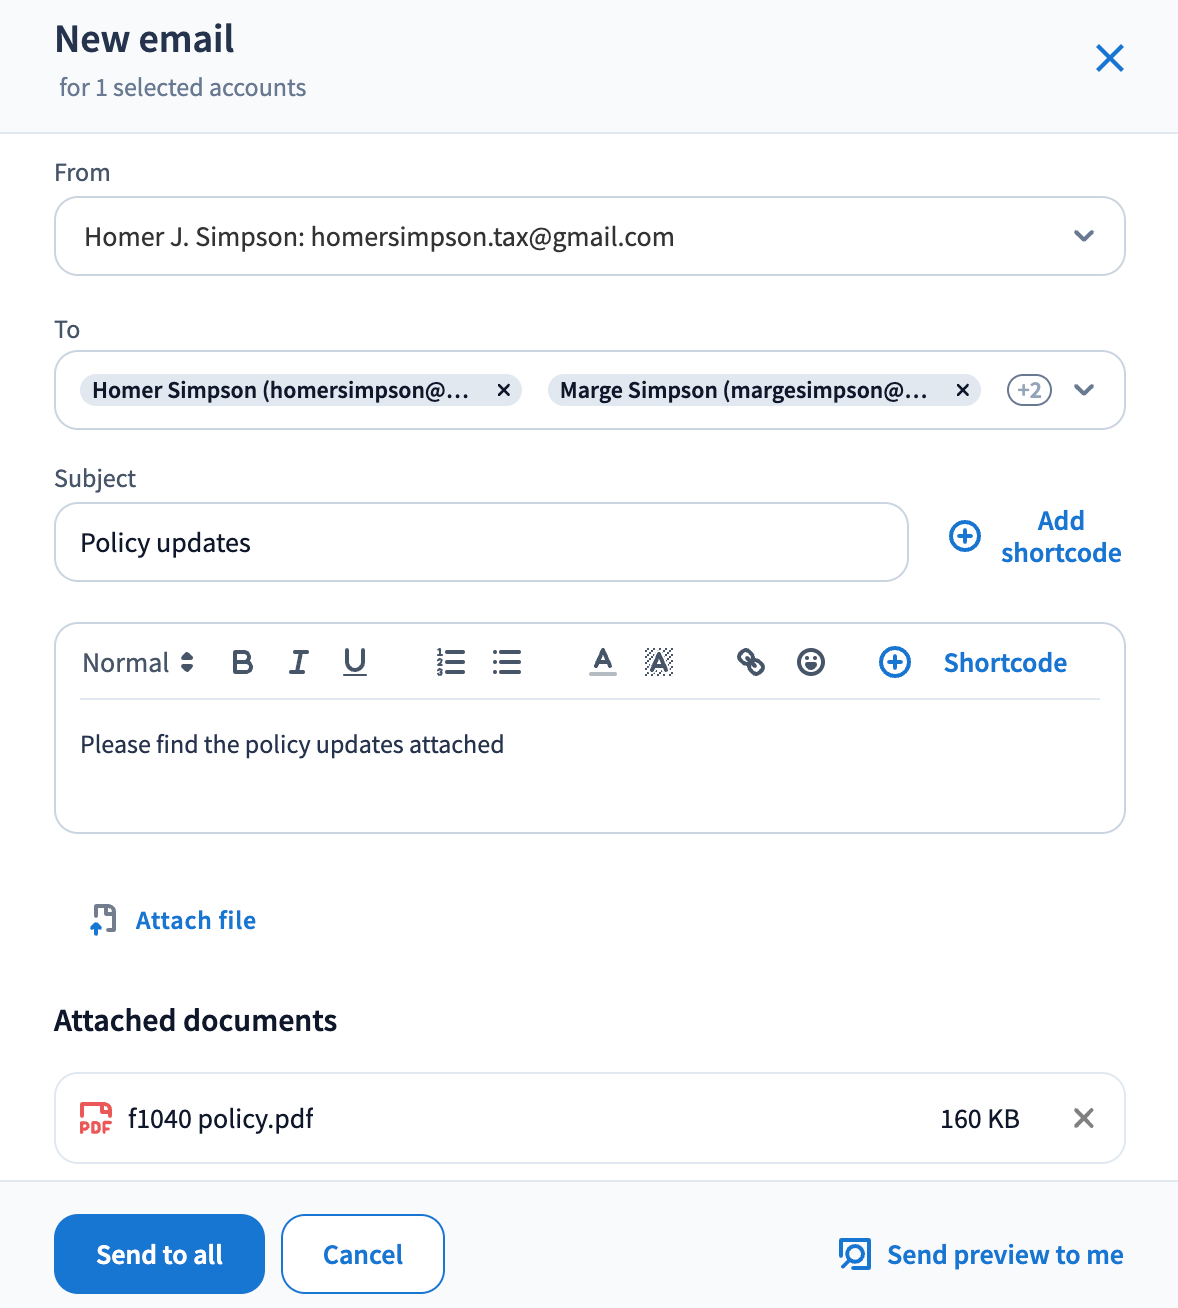This screenshot has width=1178, height=1308.
Task: Toggle underline formatting
Action: click(355, 662)
